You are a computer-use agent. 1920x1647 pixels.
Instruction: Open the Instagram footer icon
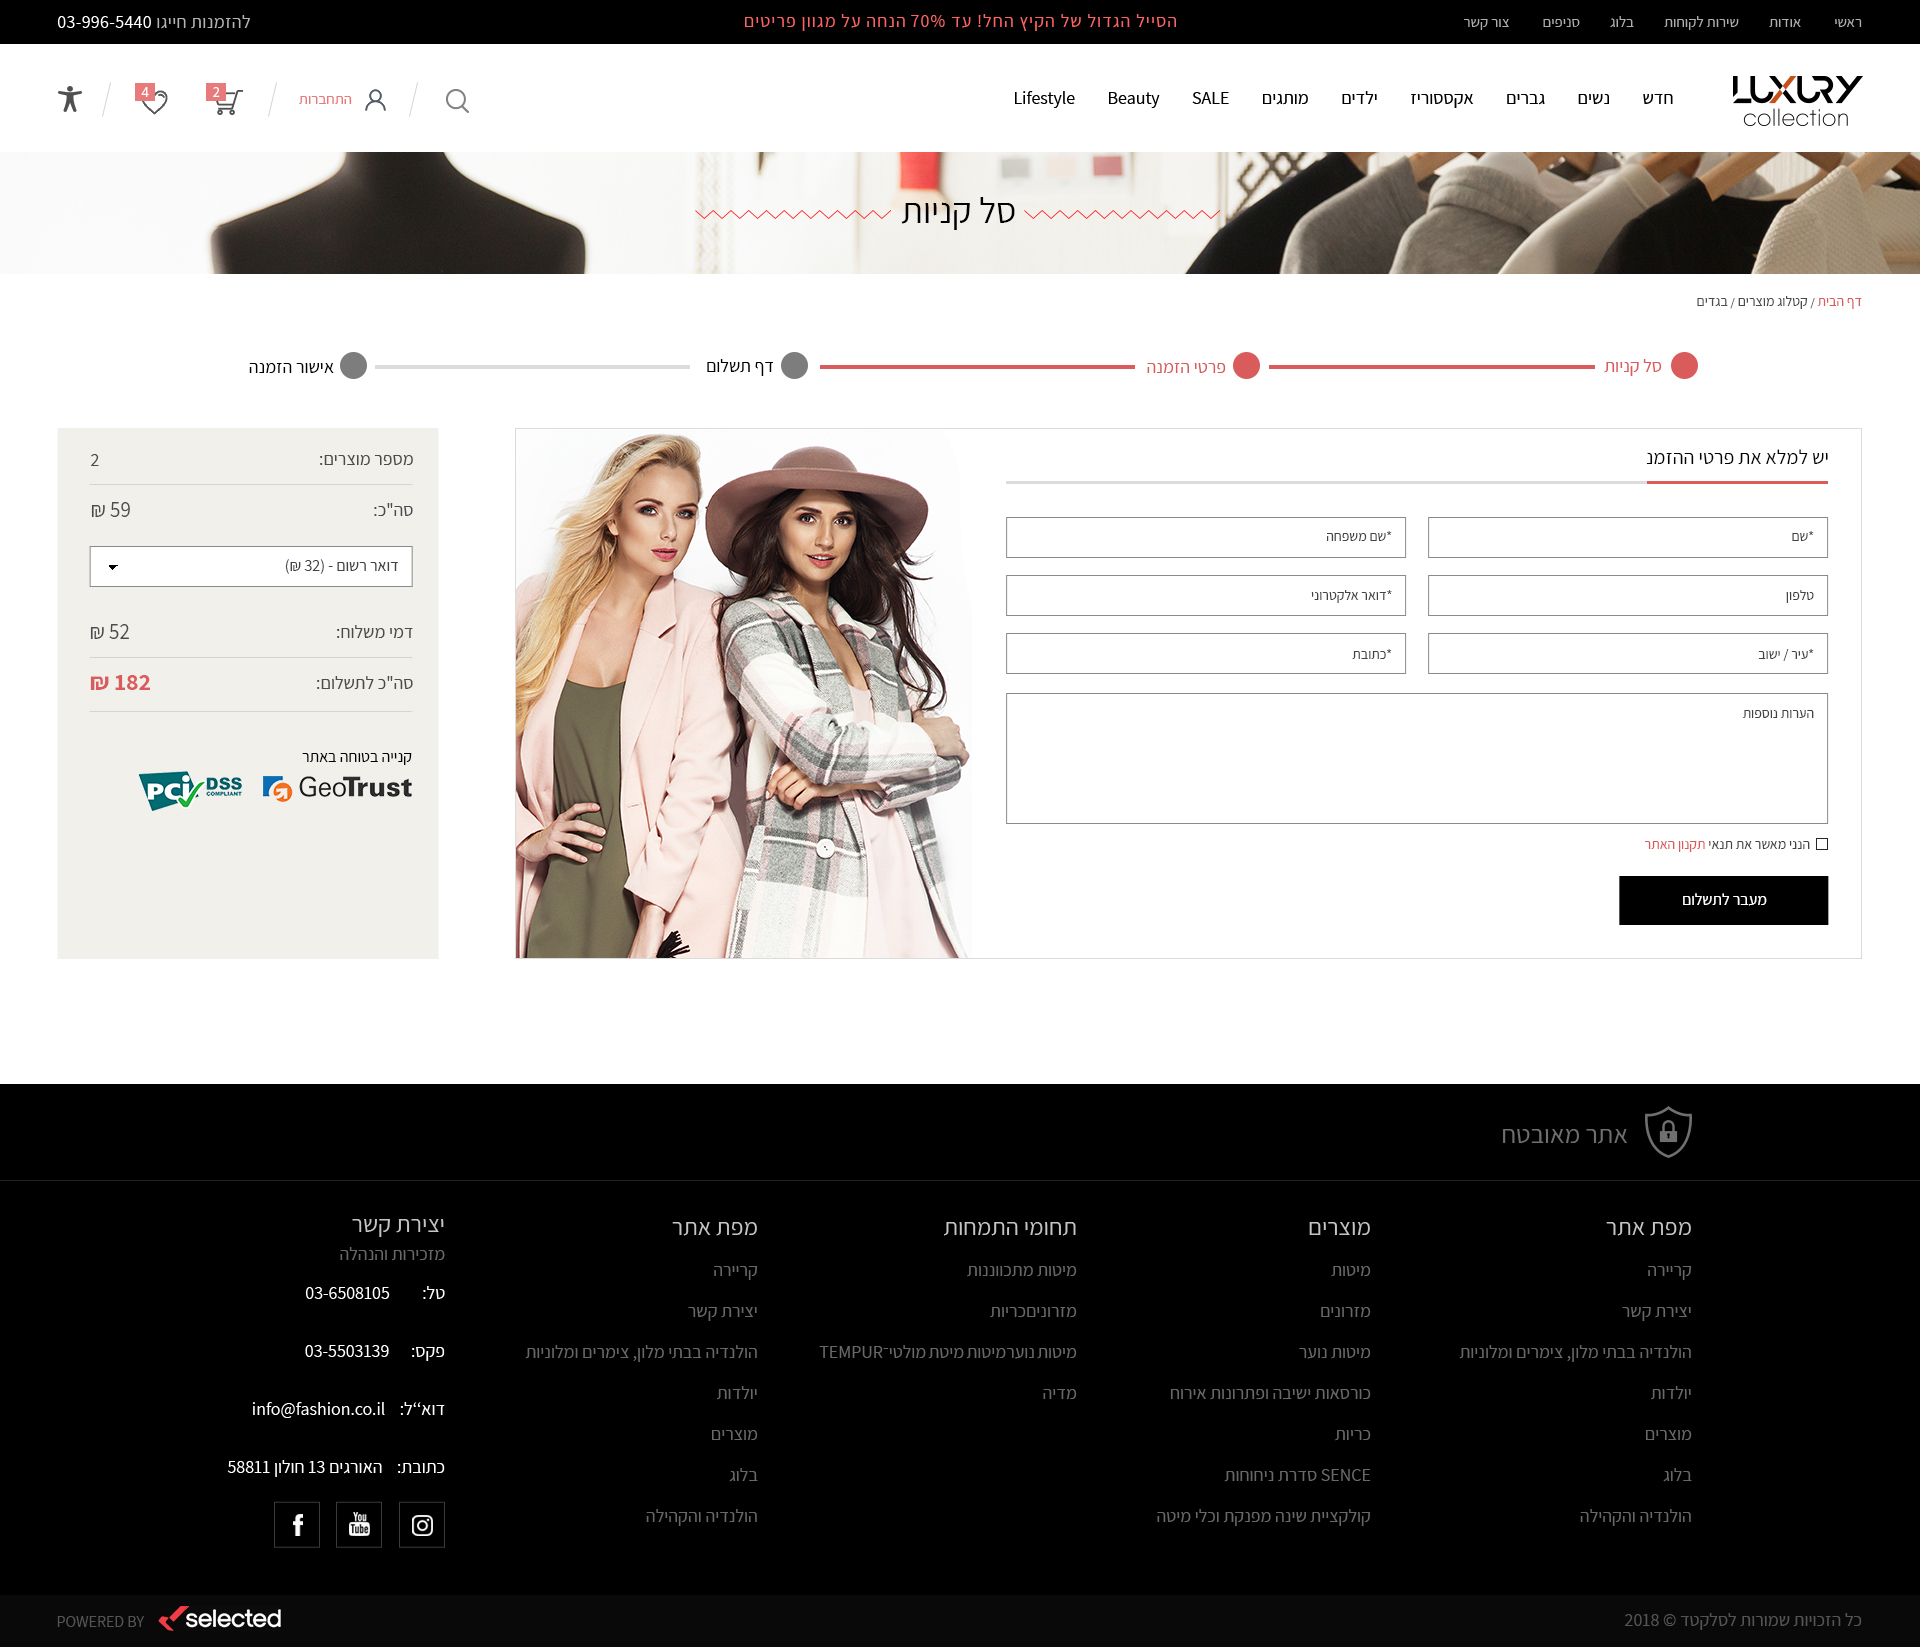click(422, 1525)
